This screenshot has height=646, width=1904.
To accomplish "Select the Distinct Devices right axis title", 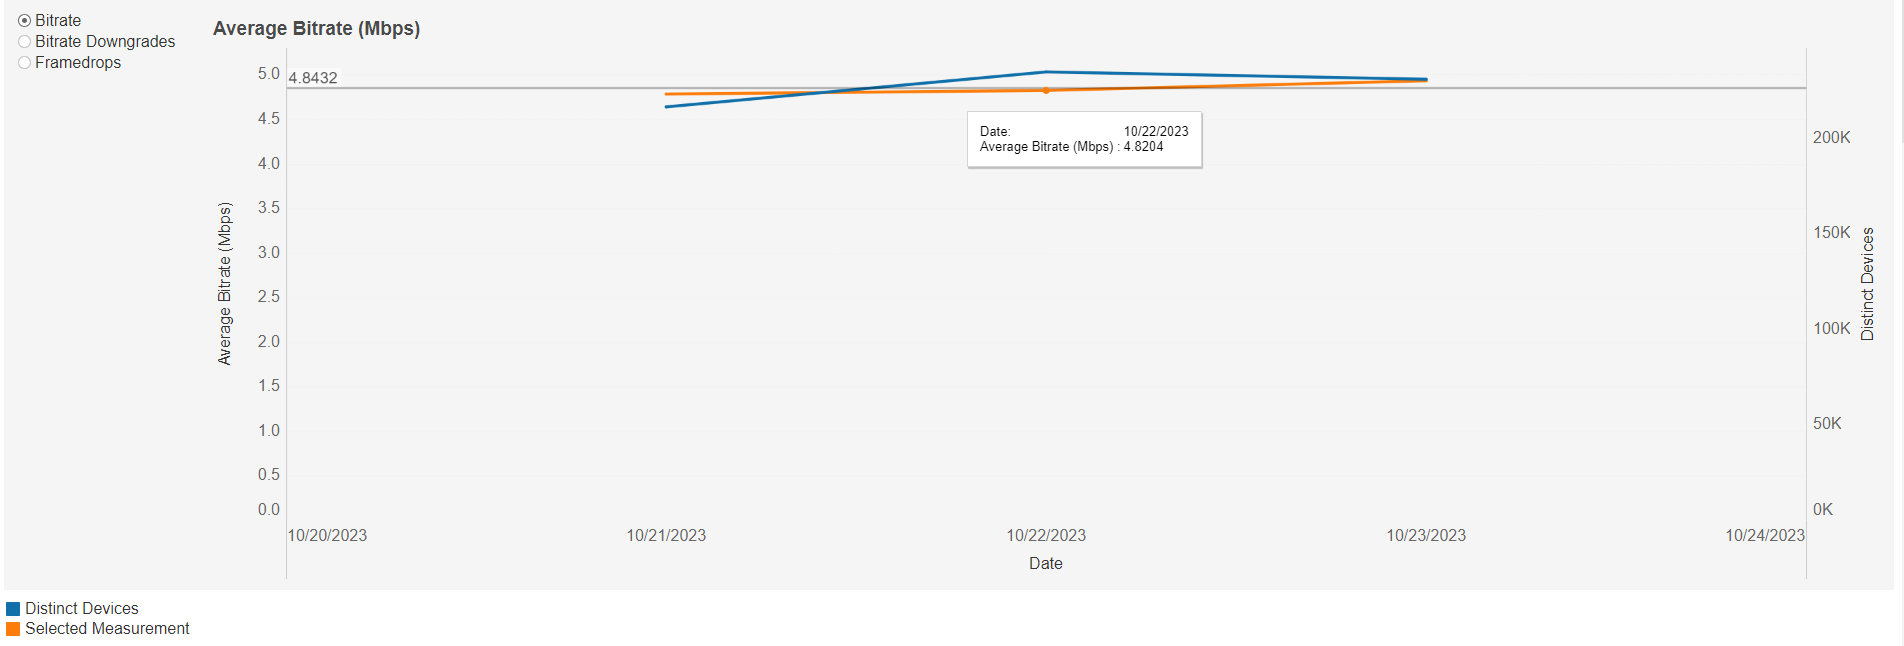I will tap(1867, 284).
